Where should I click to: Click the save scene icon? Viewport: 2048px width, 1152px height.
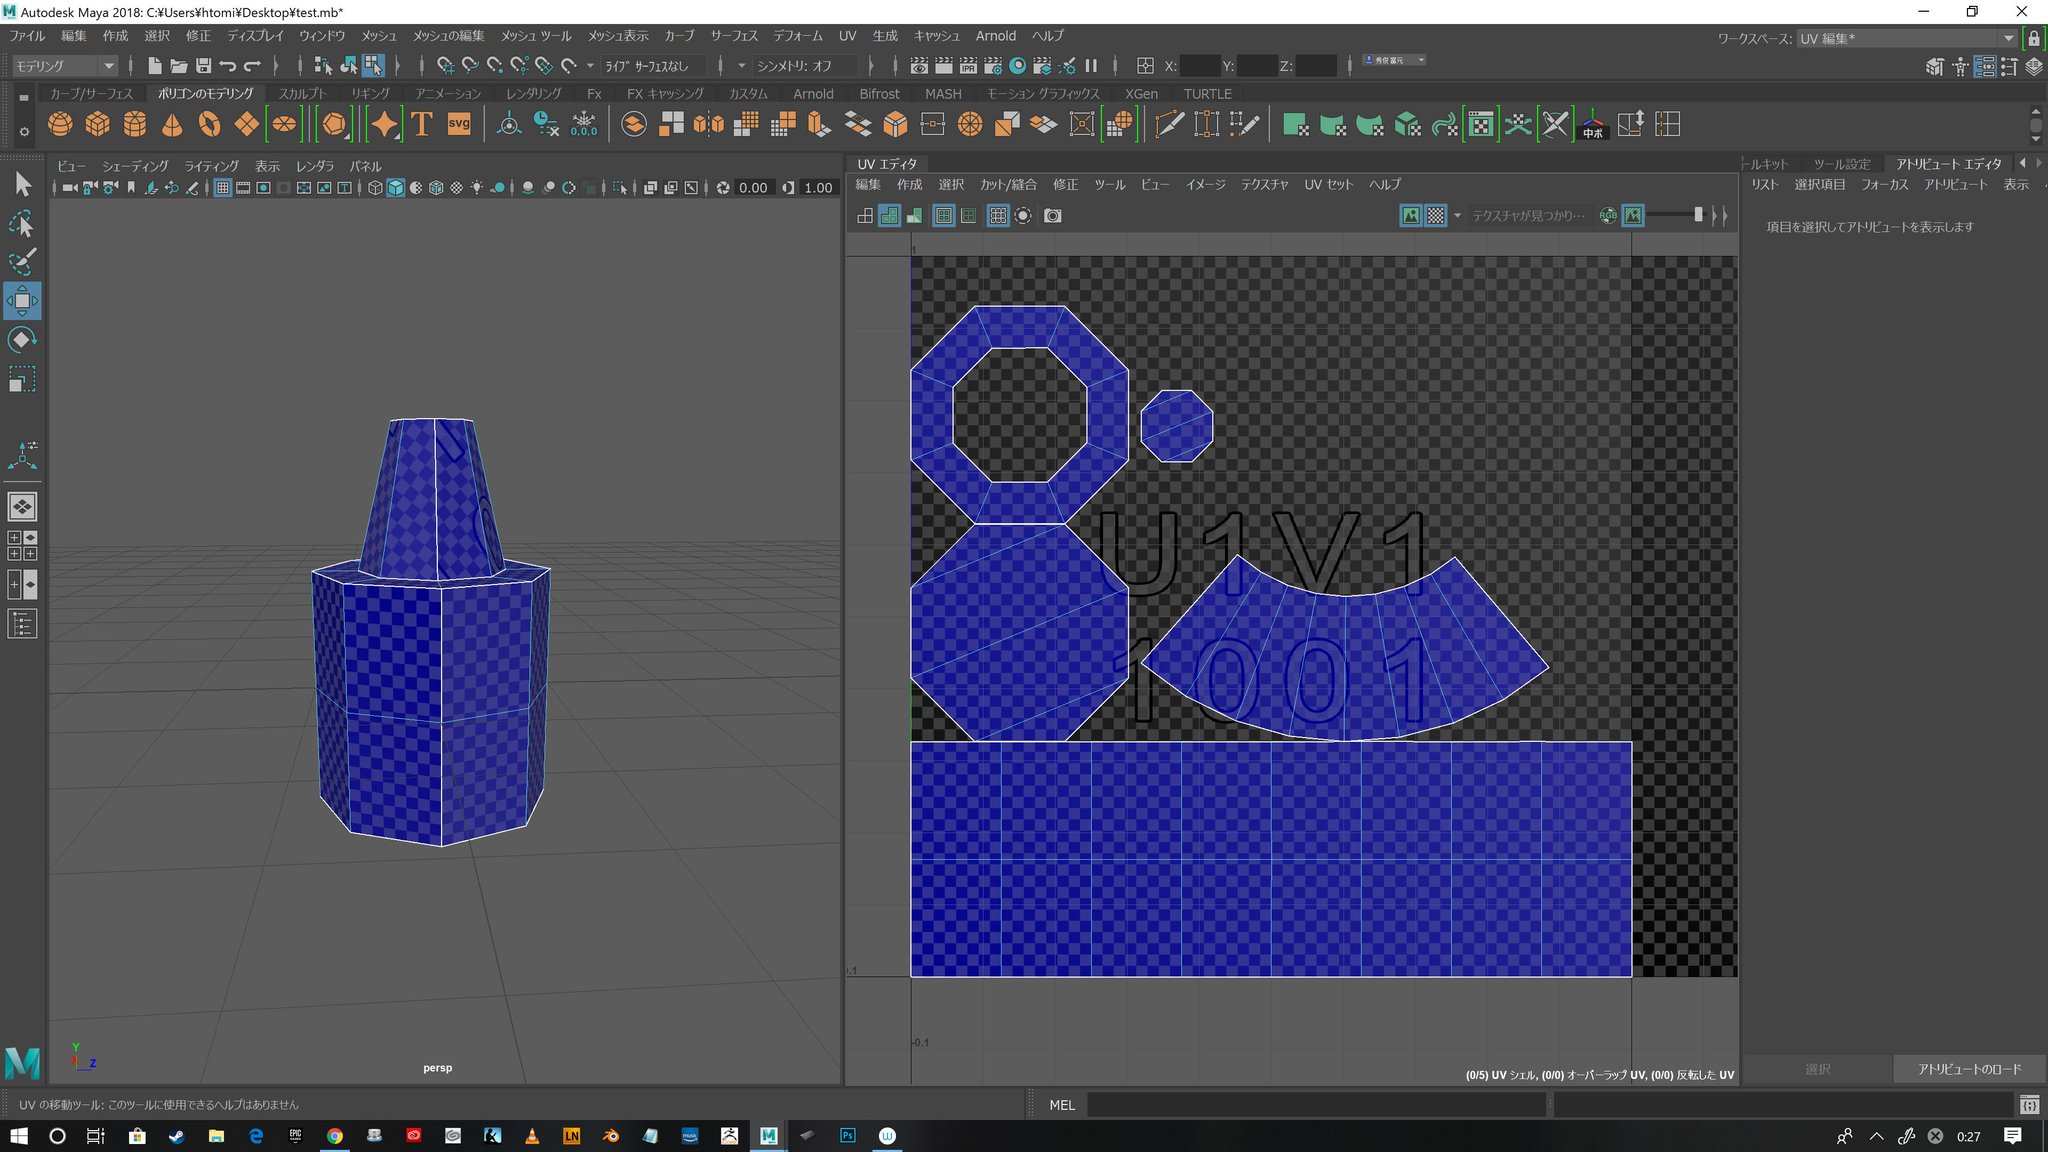pyautogui.click(x=203, y=66)
